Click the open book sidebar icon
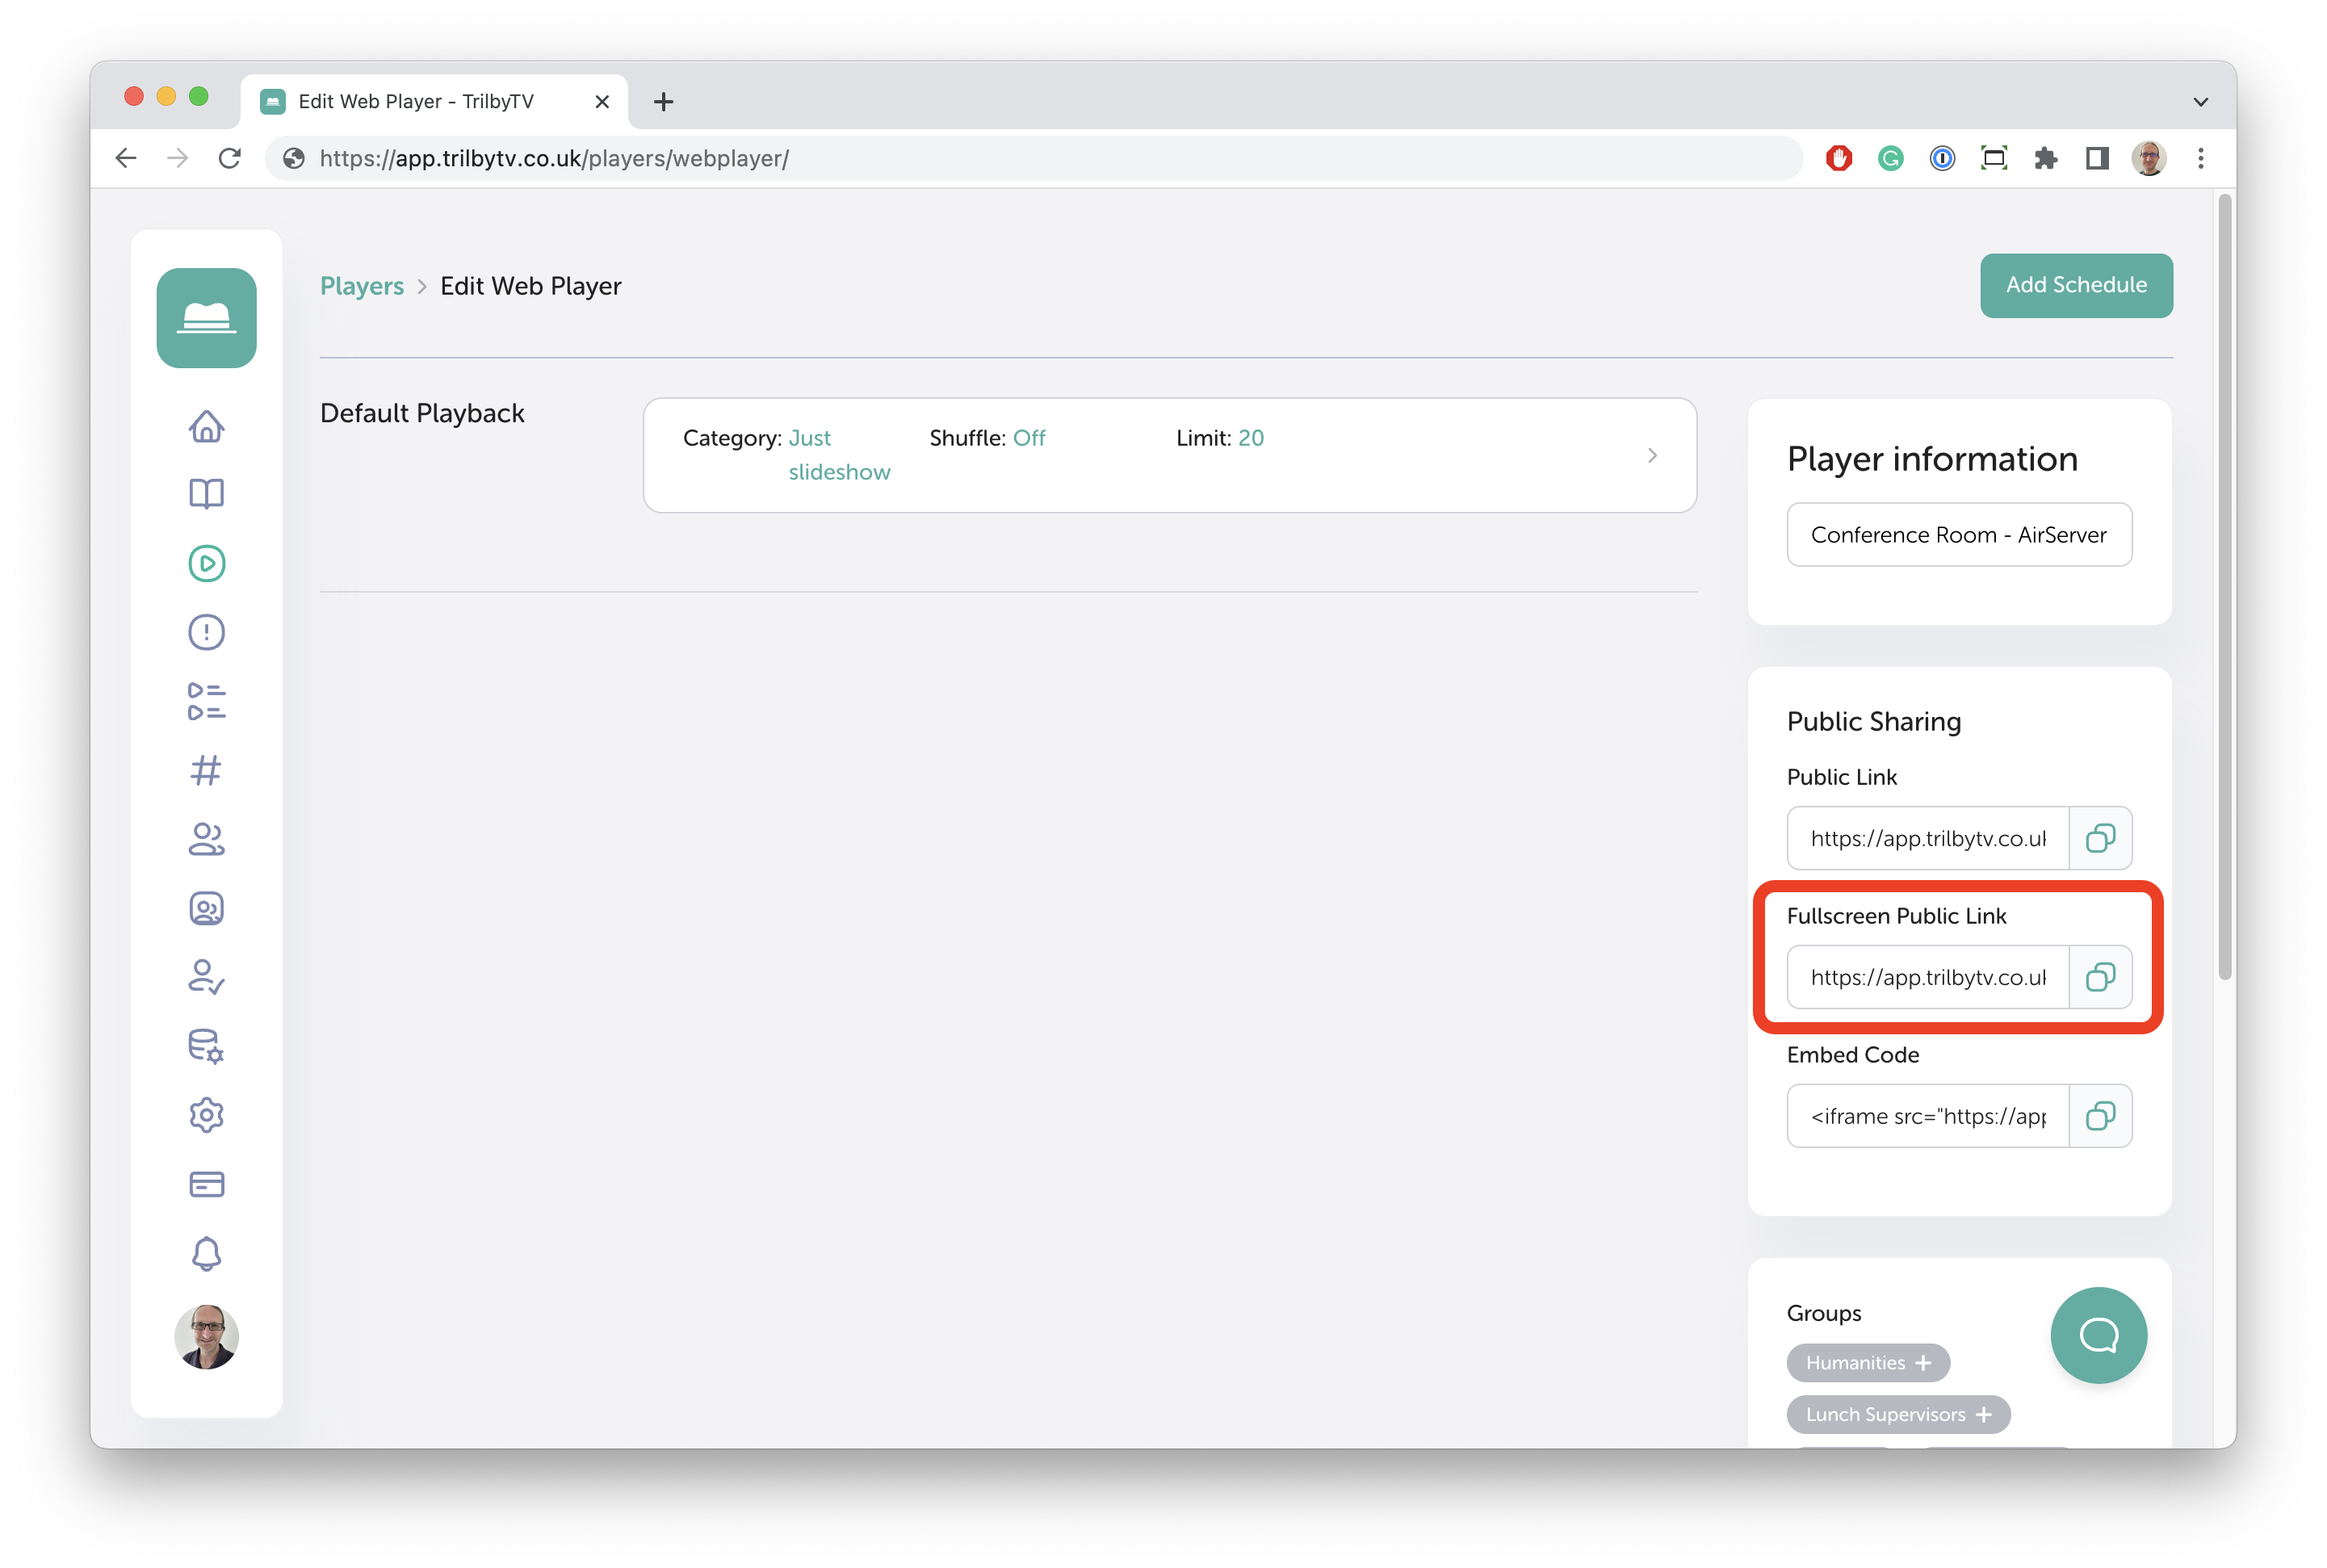Screen dimensions: 2327x1568 point(206,494)
